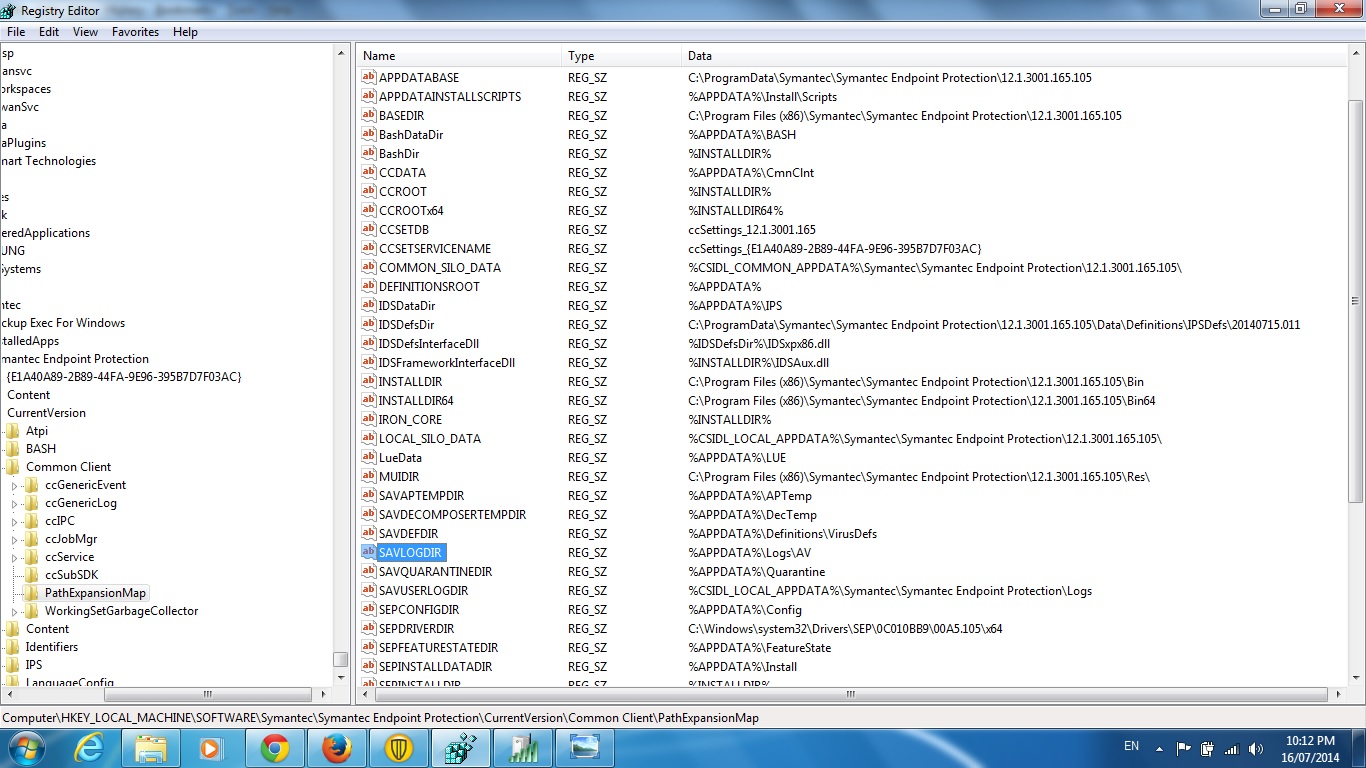This screenshot has width=1366, height=768.
Task: Select the COMMON_SILO_DATA value
Action: [440, 267]
